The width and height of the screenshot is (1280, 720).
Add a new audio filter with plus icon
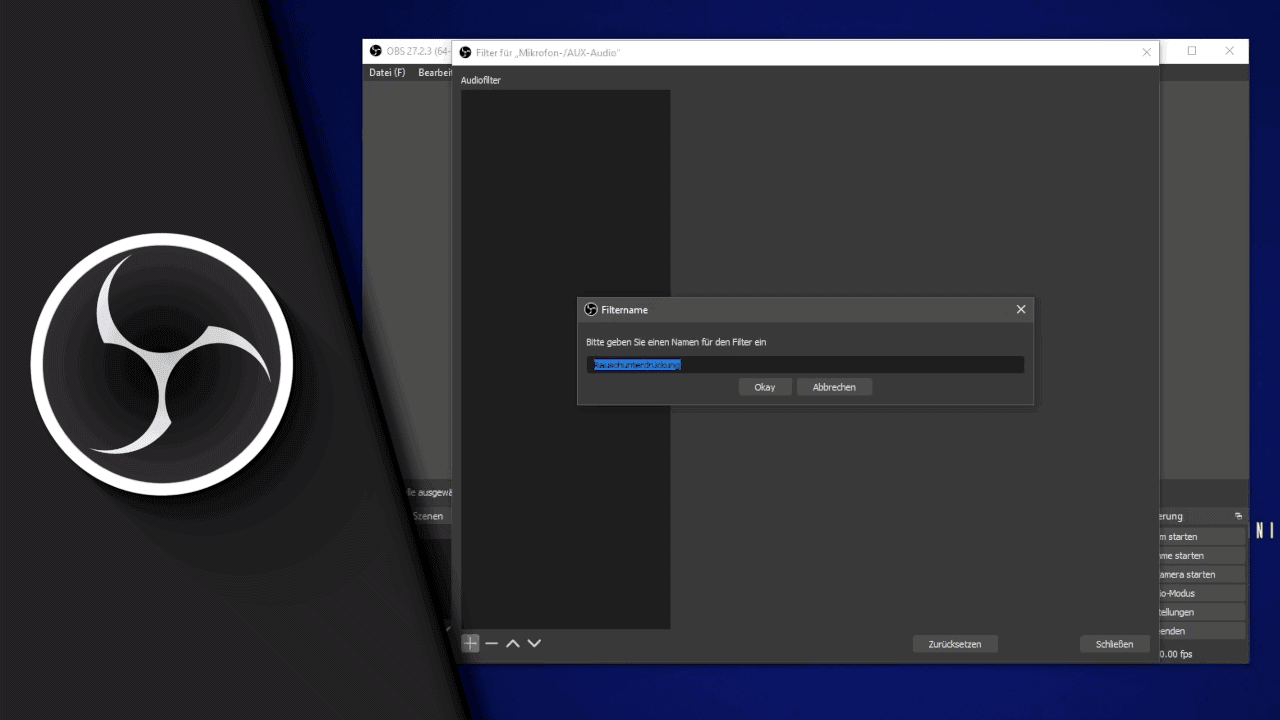[x=470, y=643]
